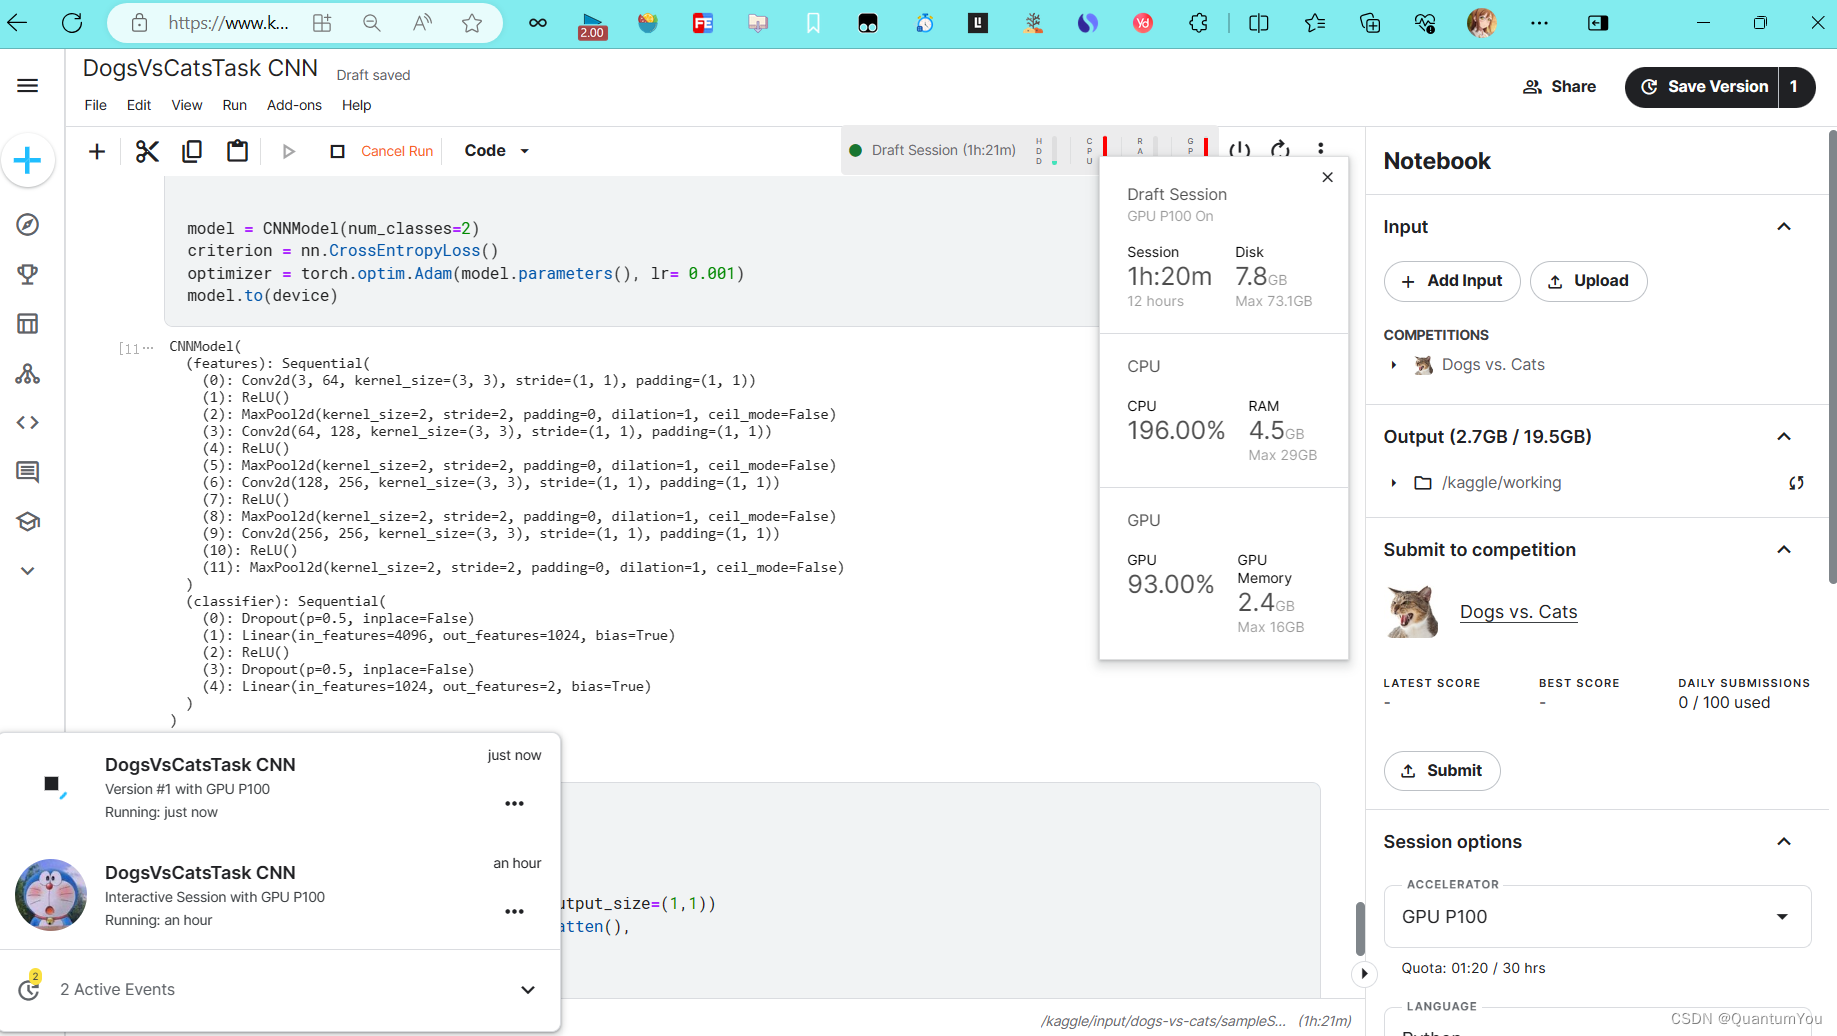Open the Code cell type dropdown
Viewport: 1837px width, 1036px height.
click(497, 151)
